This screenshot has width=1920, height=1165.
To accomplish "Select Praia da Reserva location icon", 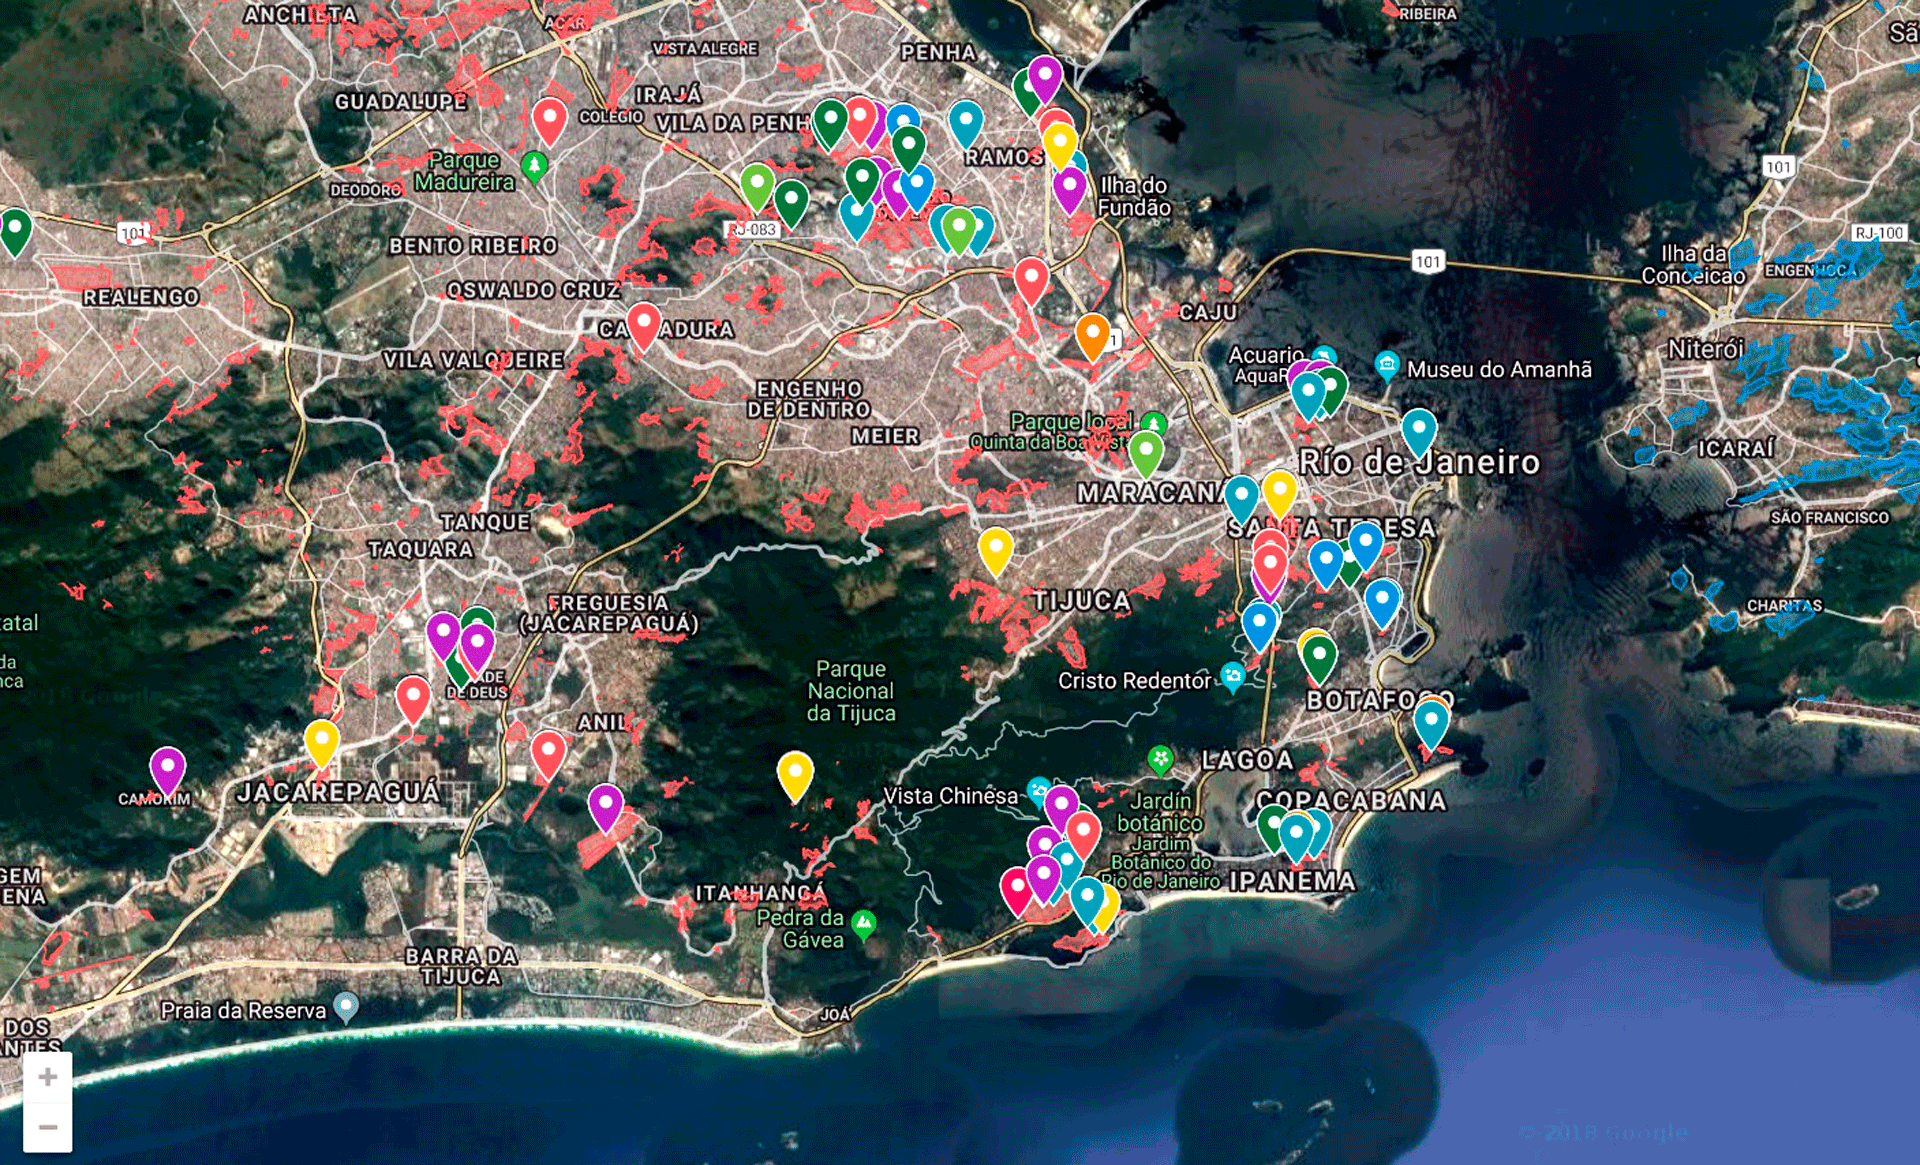I will pos(346,1005).
